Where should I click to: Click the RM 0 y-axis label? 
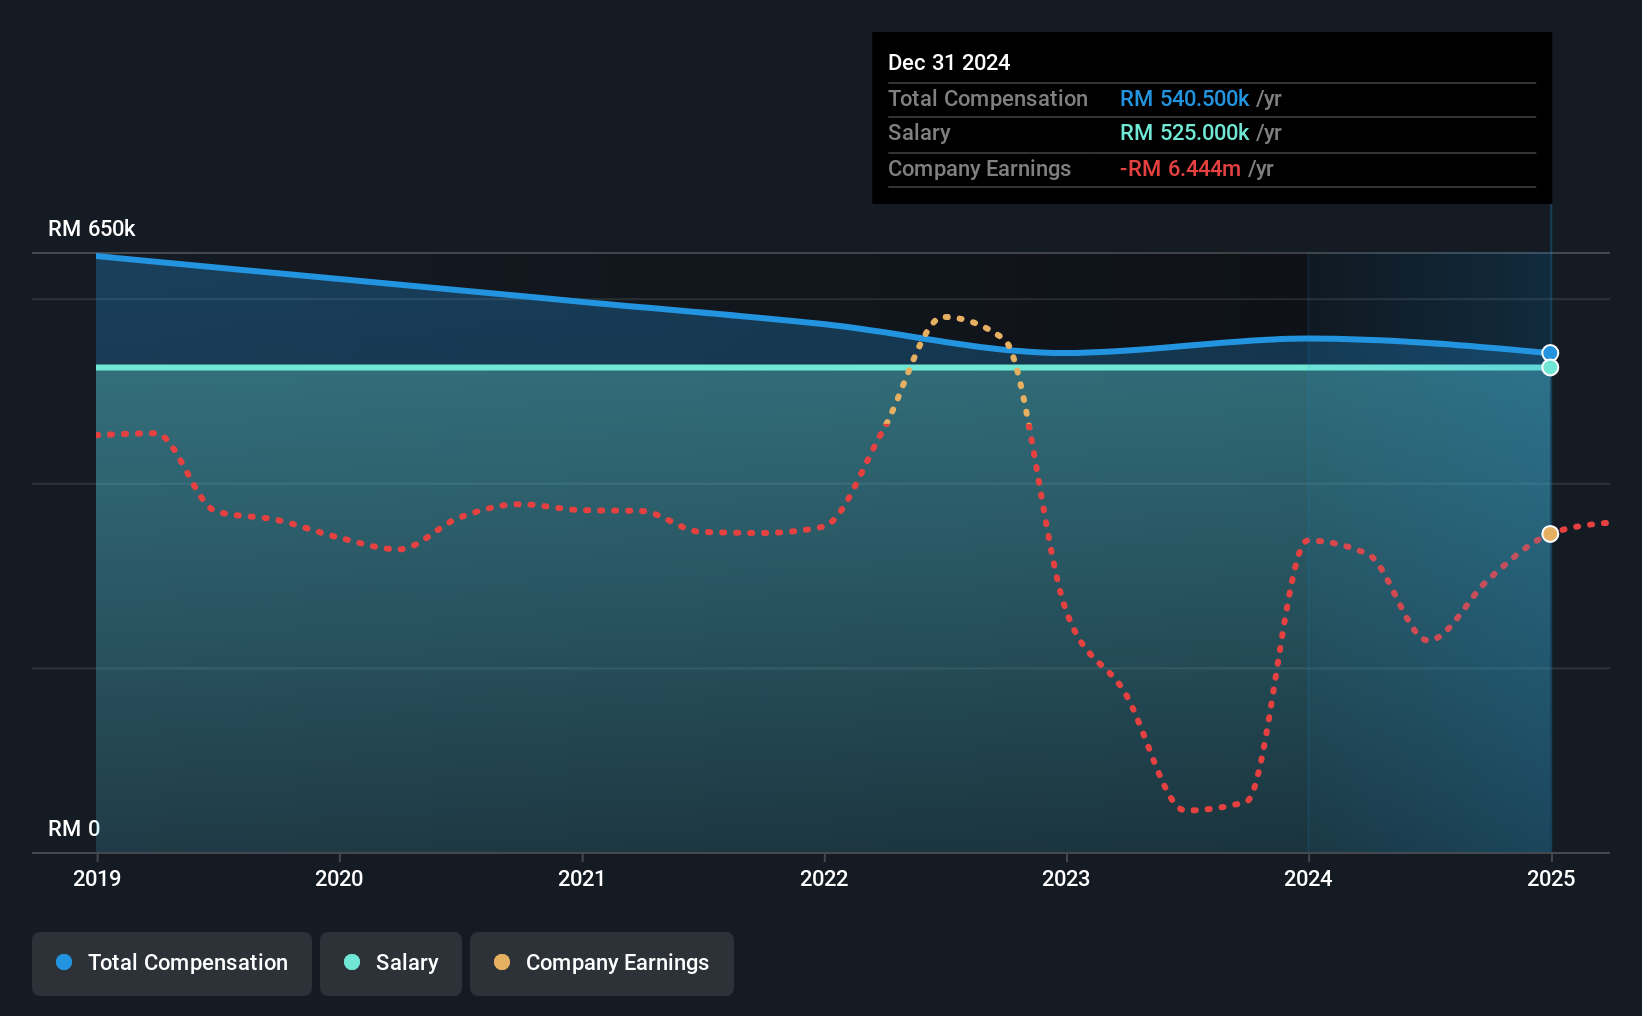74,829
